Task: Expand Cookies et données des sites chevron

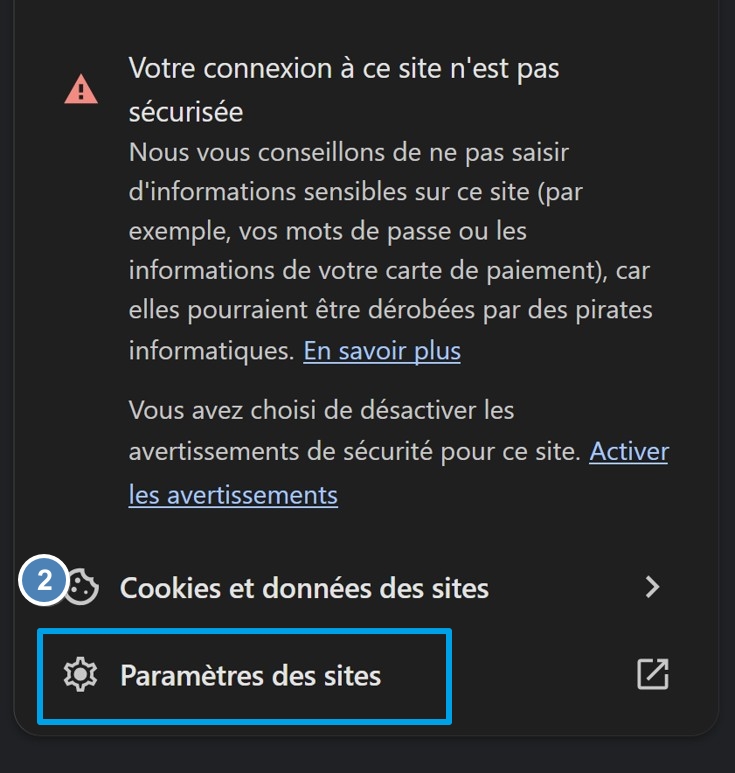Action: (652, 587)
